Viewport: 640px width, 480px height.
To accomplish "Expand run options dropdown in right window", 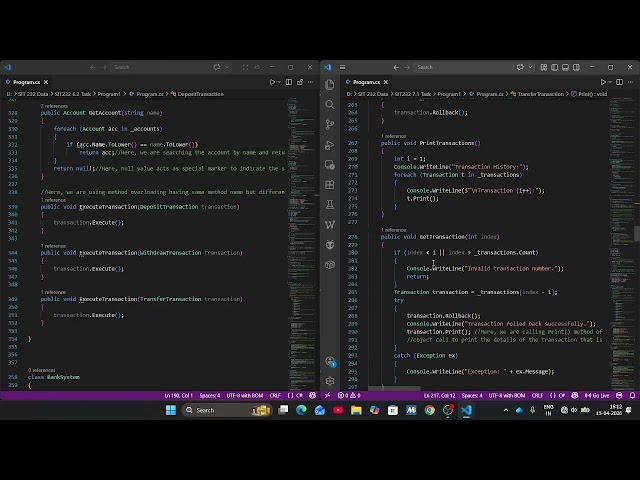I will point(610,82).
